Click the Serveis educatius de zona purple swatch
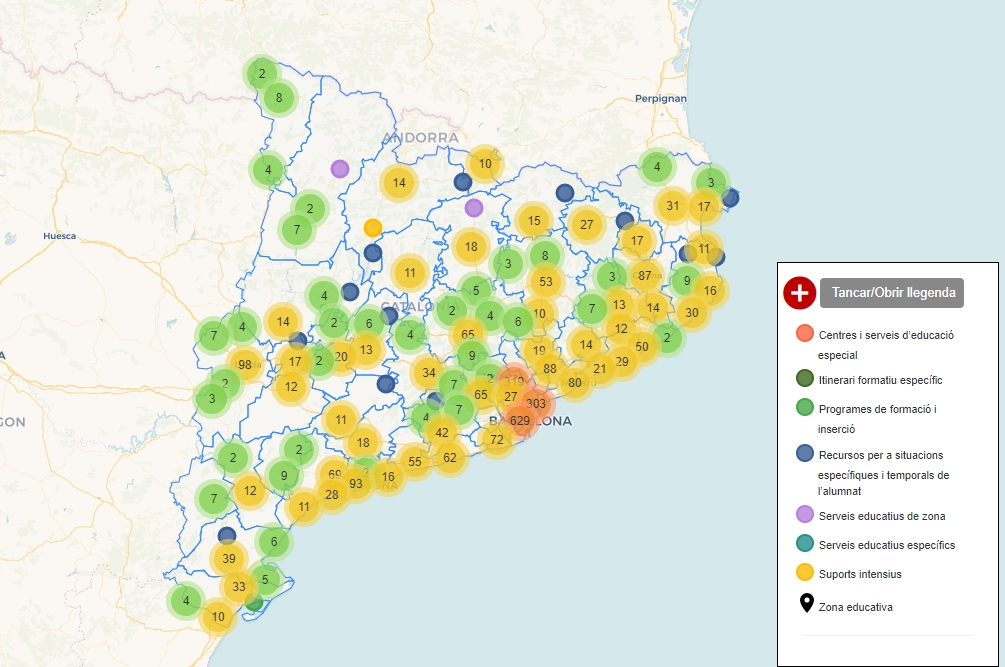 [805, 515]
